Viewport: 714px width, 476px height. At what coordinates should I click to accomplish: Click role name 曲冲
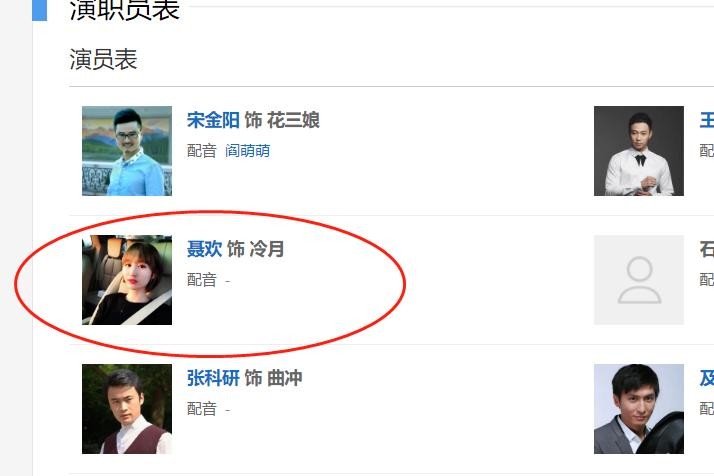[285, 378]
